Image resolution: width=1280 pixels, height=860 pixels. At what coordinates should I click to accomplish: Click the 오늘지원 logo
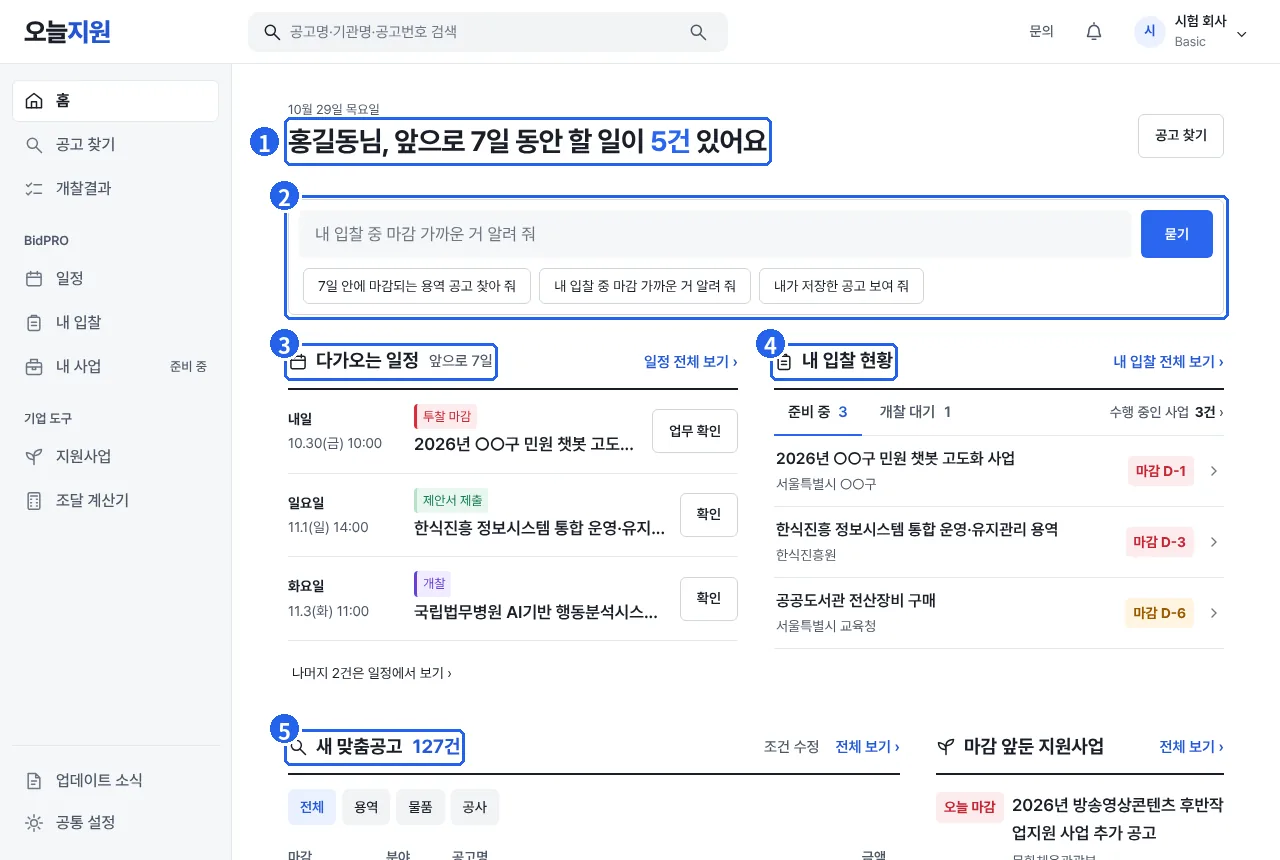(67, 32)
